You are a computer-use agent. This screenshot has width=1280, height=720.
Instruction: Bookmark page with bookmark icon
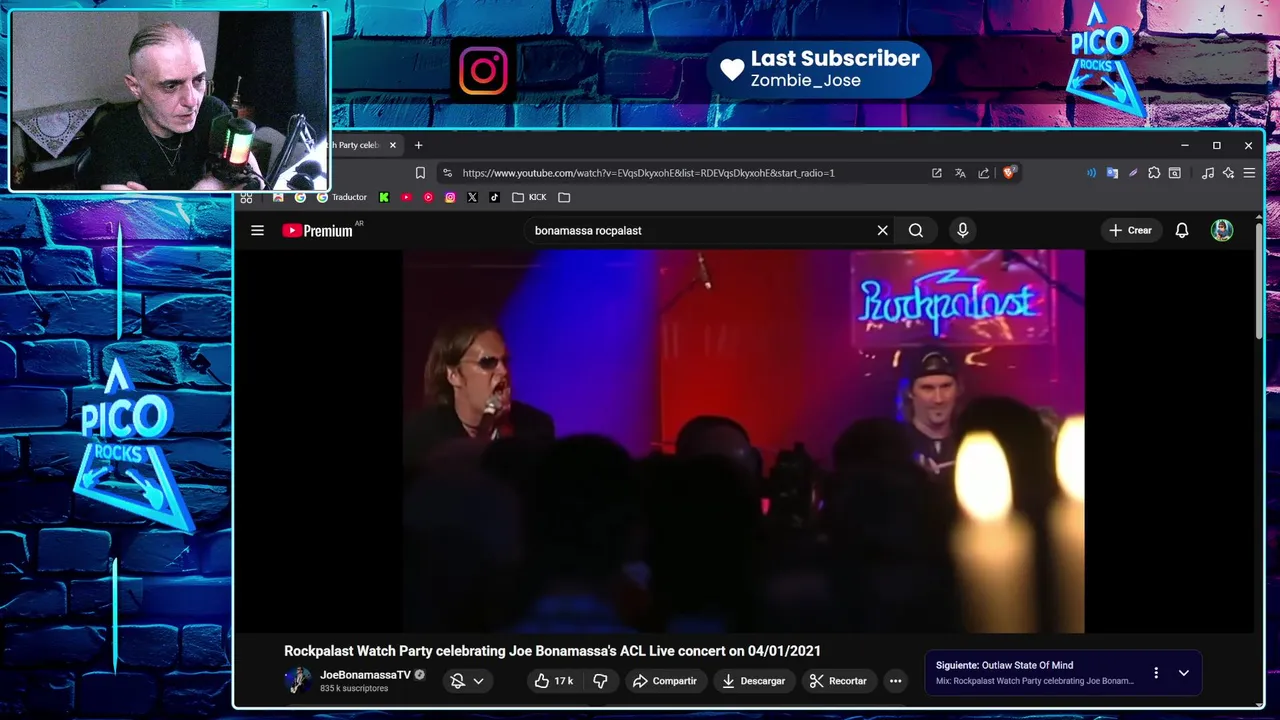click(x=420, y=173)
